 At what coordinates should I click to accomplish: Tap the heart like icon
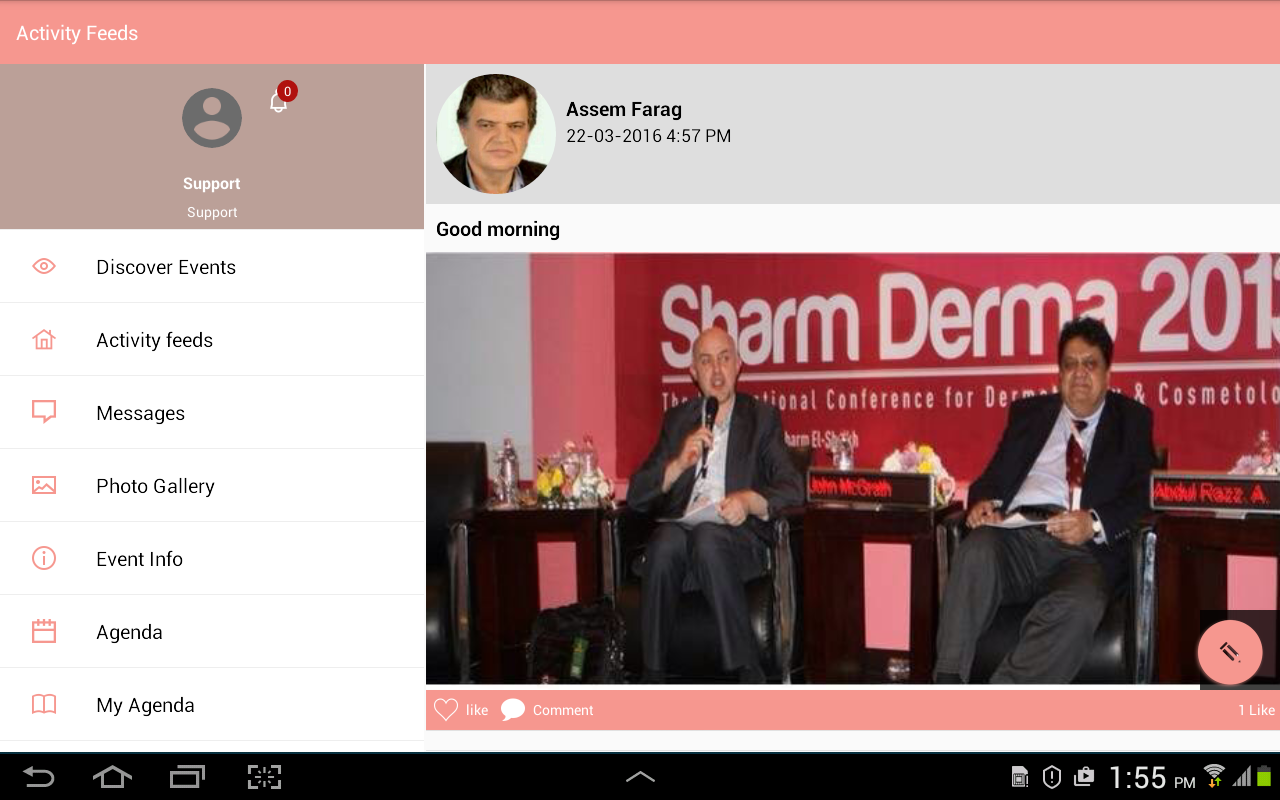tap(446, 710)
